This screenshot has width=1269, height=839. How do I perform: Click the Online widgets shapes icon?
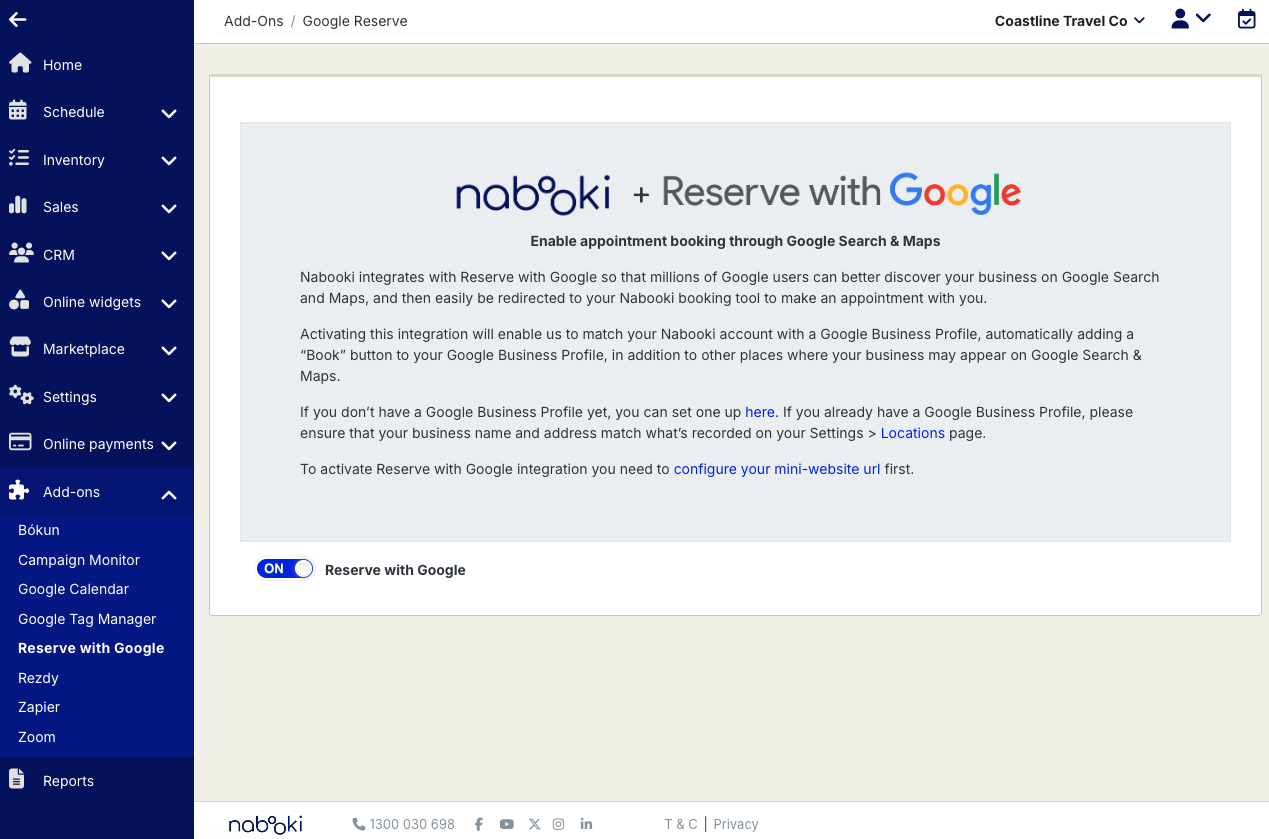click(x=19, y=300)
